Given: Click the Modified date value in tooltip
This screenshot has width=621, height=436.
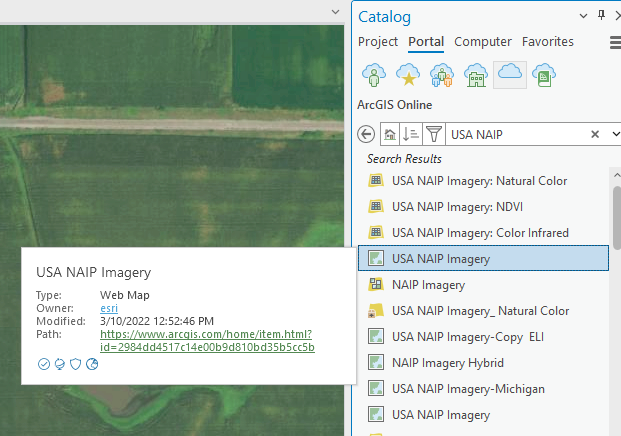Looking at the screenshot, I should 157,321.
